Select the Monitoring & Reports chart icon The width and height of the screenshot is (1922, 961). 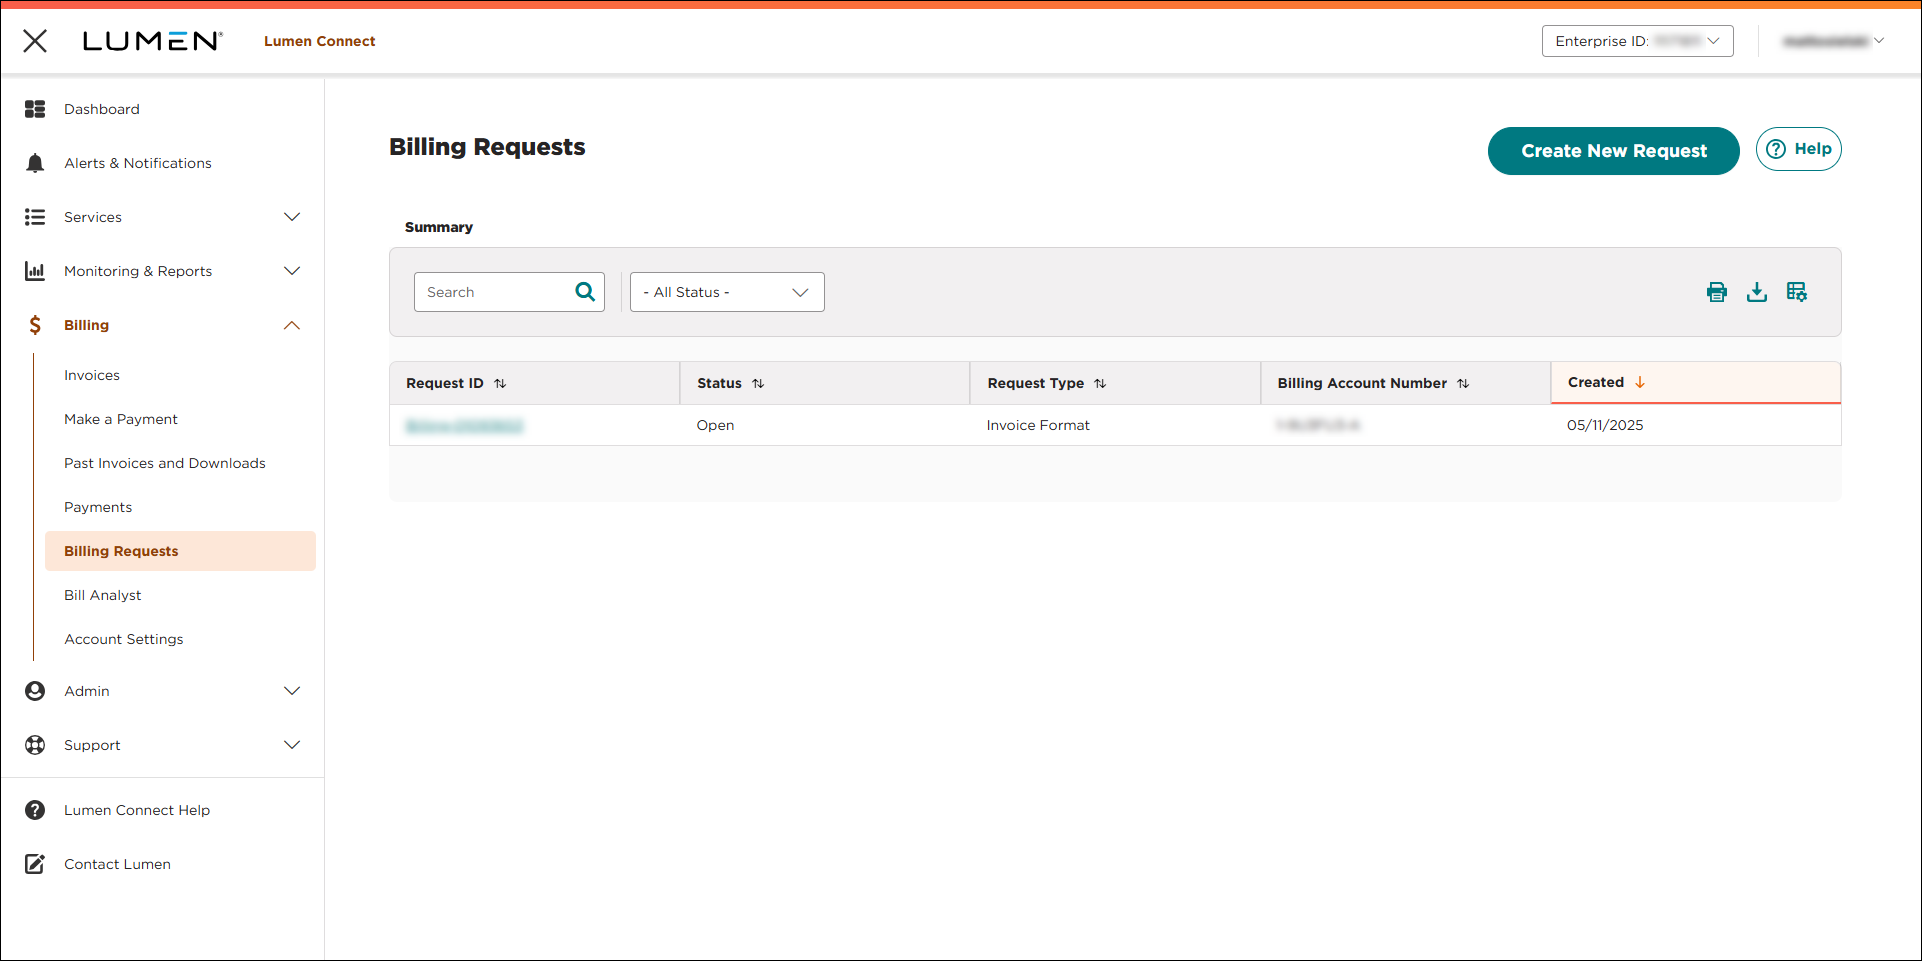35,270
